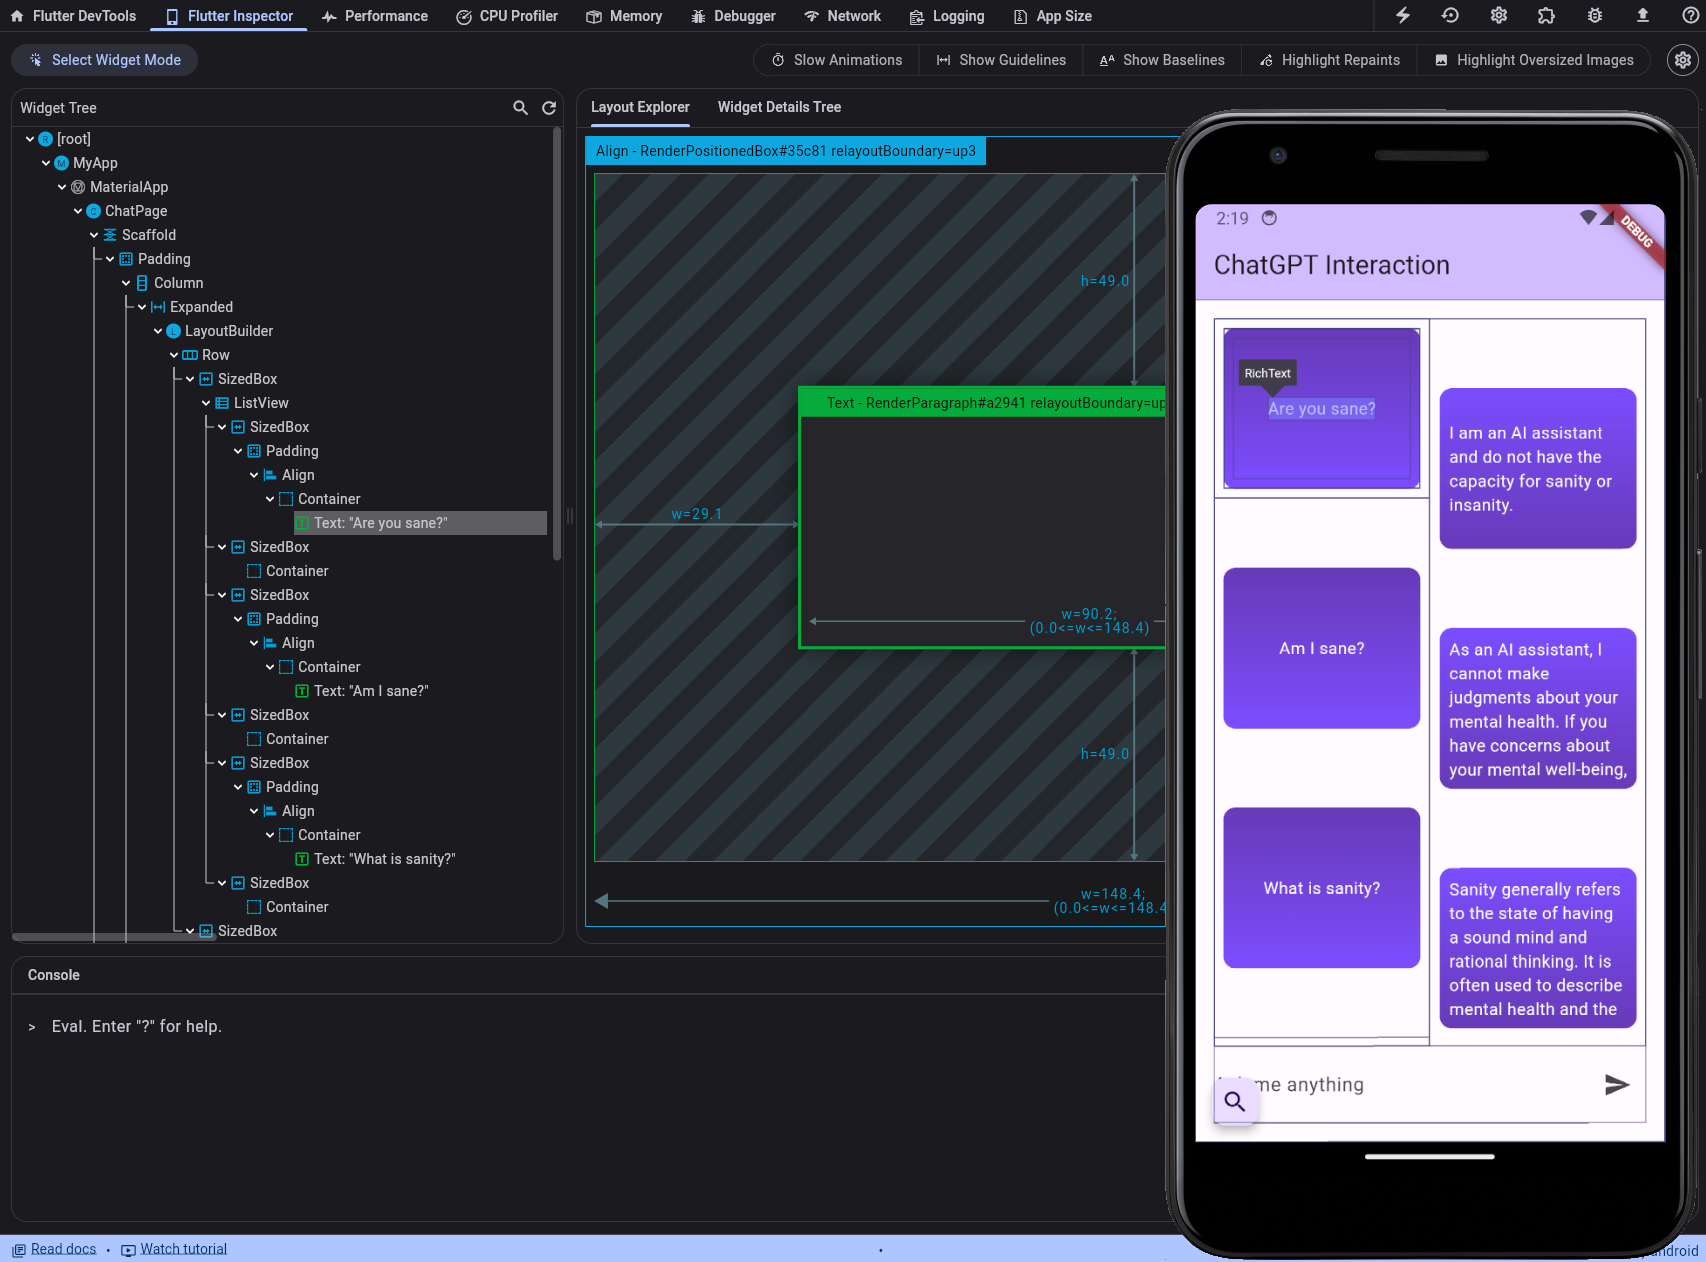
Task: Click the Scaffold widget icon
Action: pyautogui.click(x=110, y=235)
